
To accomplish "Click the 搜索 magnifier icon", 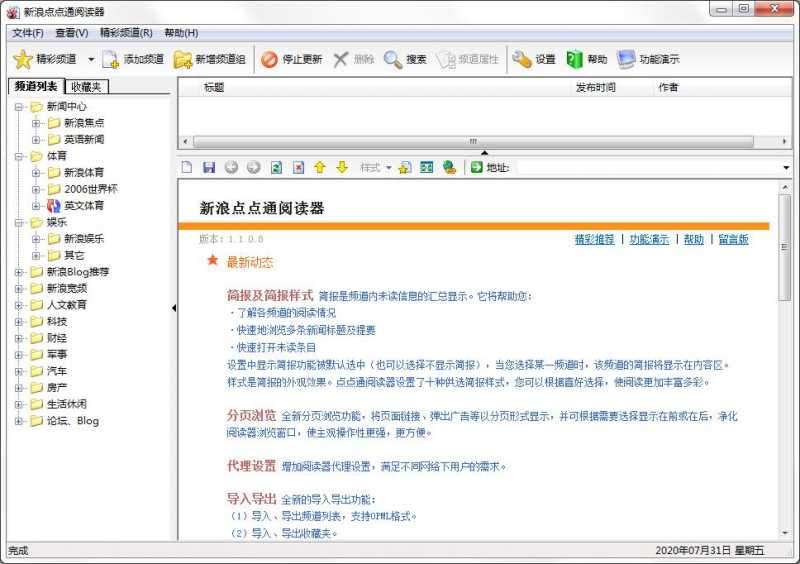I will 392,59.
